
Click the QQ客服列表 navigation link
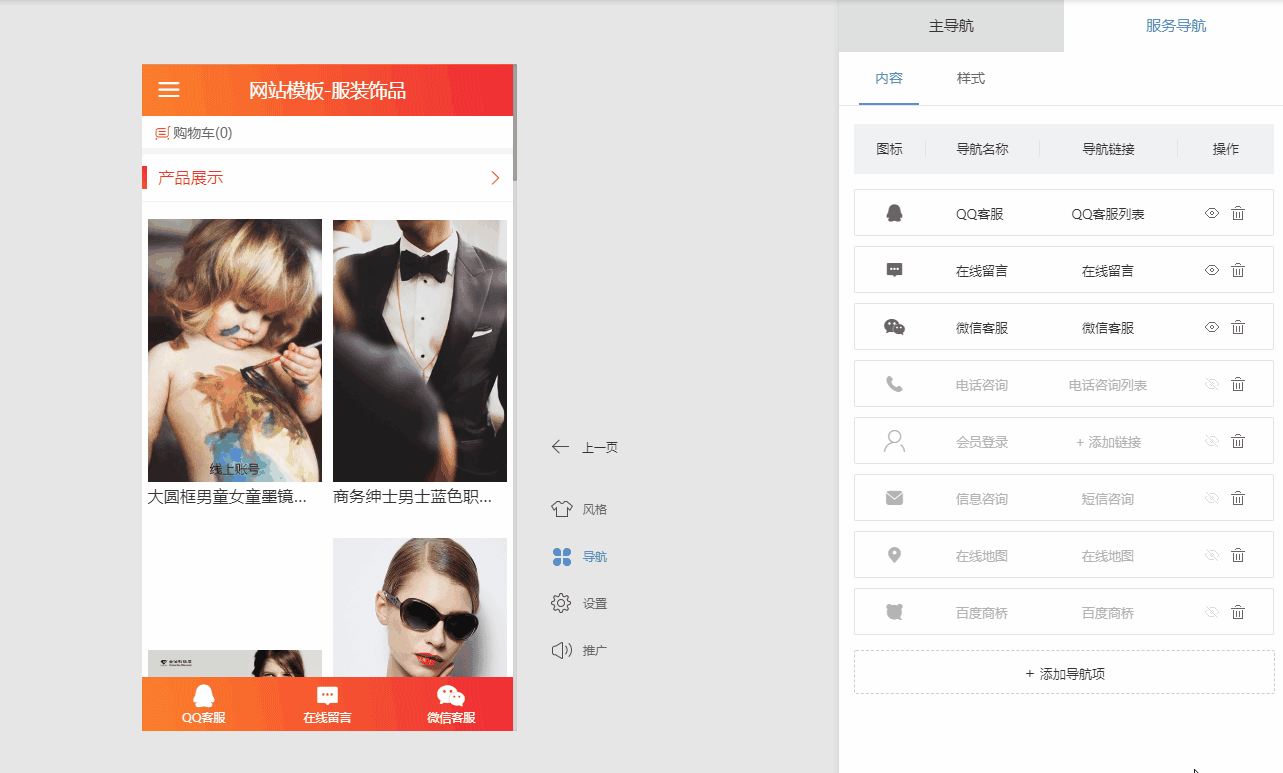point(1108,214)
